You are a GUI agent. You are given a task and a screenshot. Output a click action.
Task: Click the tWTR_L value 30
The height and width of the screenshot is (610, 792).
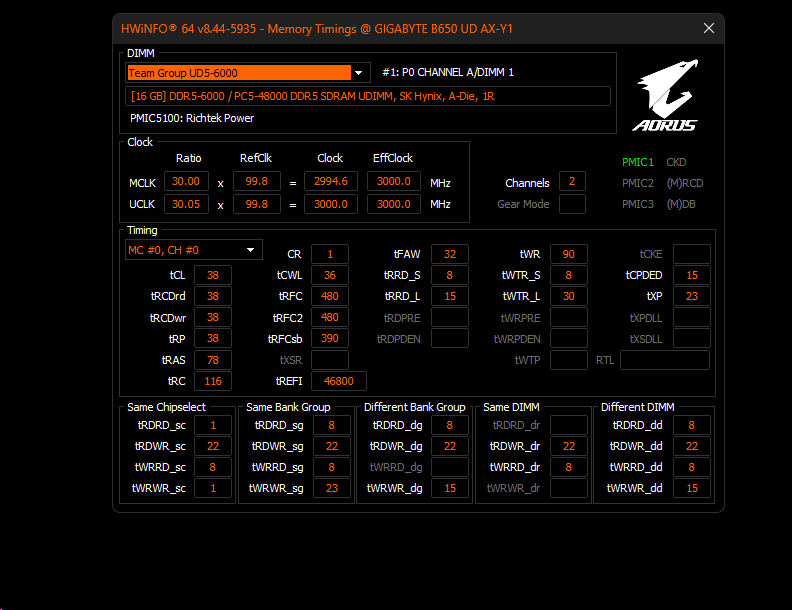click(569, 296)
